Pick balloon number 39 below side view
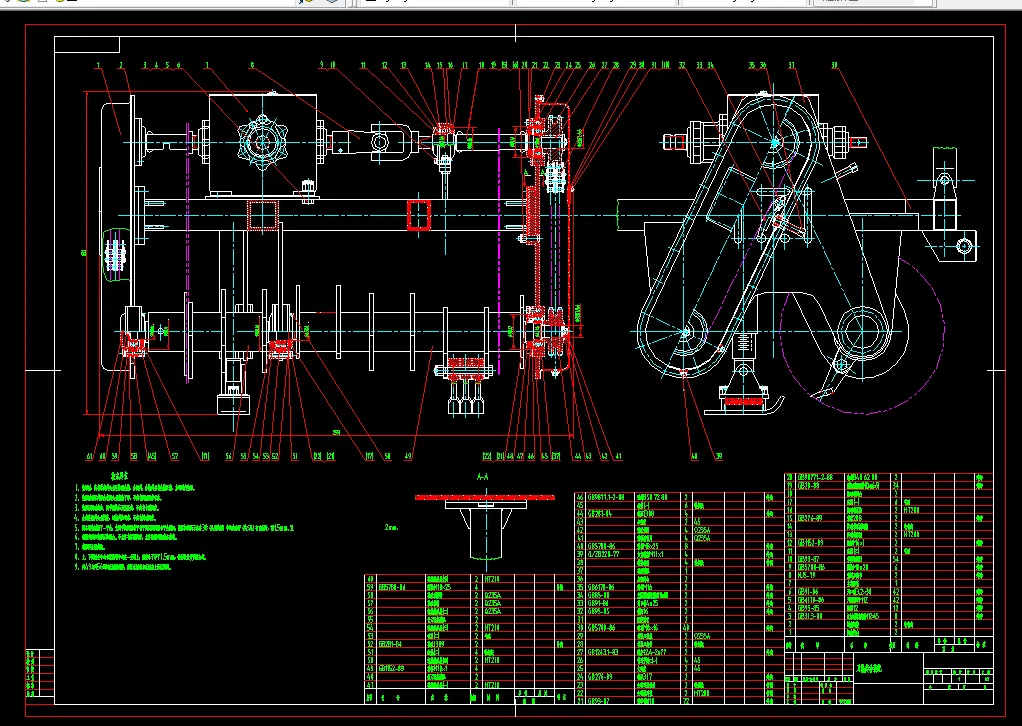The width and height of the screenshot is (1022, 726). pos(718,456)
